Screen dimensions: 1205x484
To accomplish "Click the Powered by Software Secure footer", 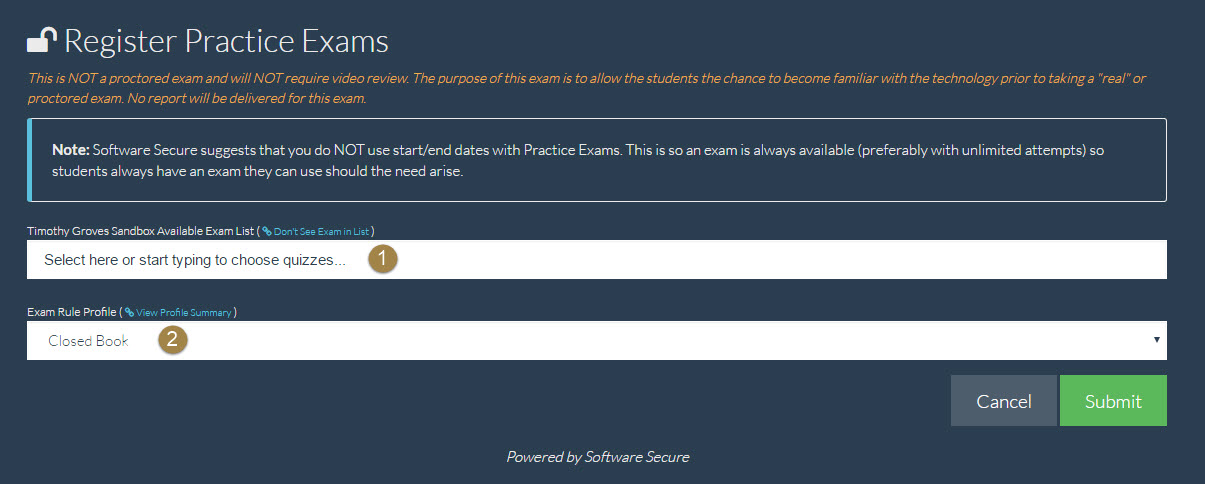I will point(597,457).
